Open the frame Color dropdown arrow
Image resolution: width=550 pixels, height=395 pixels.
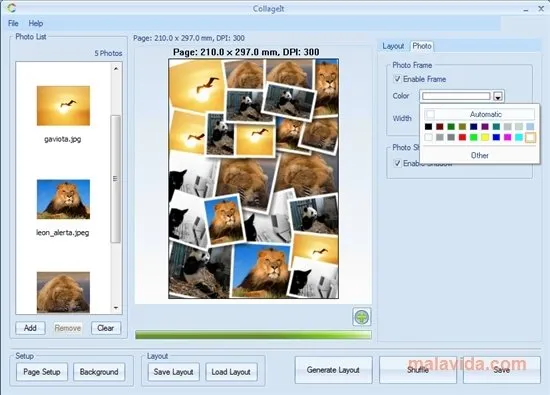coord(498,96)
